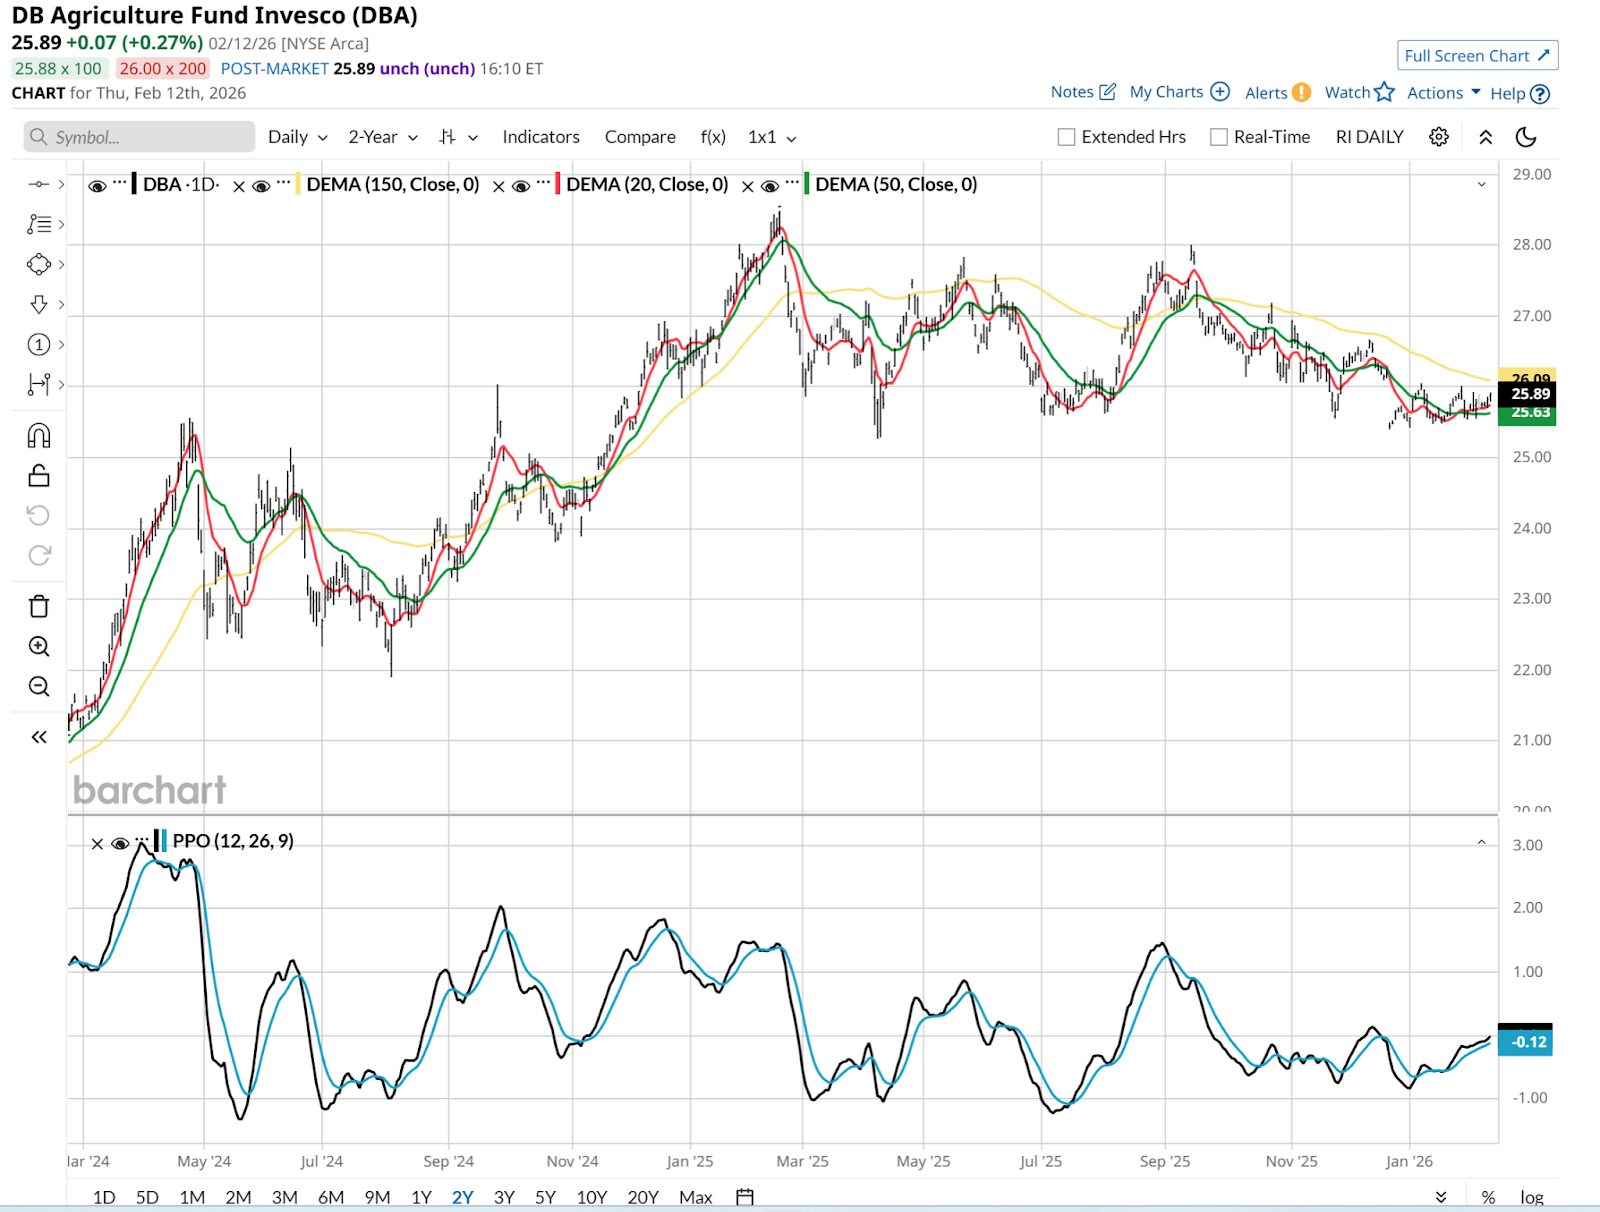Open the bar type style dropdown
This screenshot has height=1212, width=1600.
pos(459,137)
